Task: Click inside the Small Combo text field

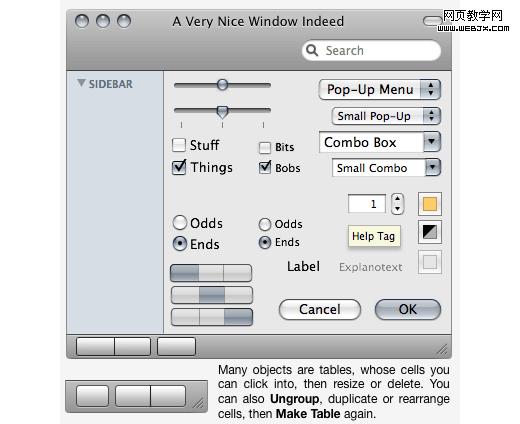Action: tap(379, 168)
